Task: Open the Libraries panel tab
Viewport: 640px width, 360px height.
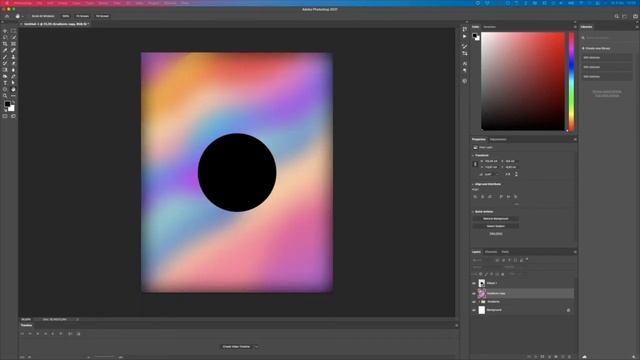Action: coord(587,27)
